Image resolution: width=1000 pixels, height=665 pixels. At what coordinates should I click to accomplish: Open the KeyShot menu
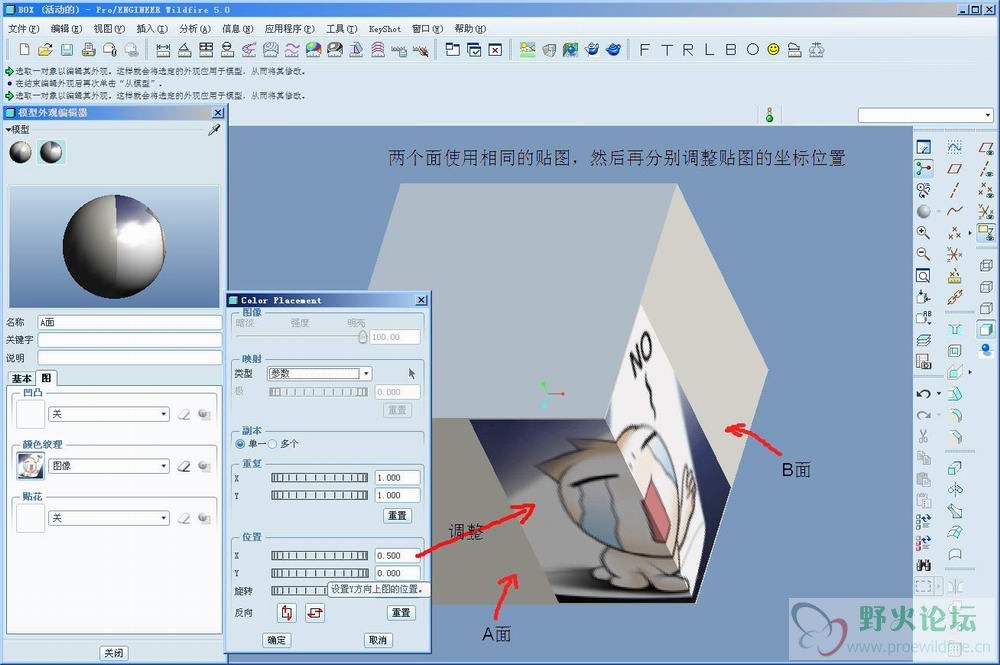tap(385, 29)
